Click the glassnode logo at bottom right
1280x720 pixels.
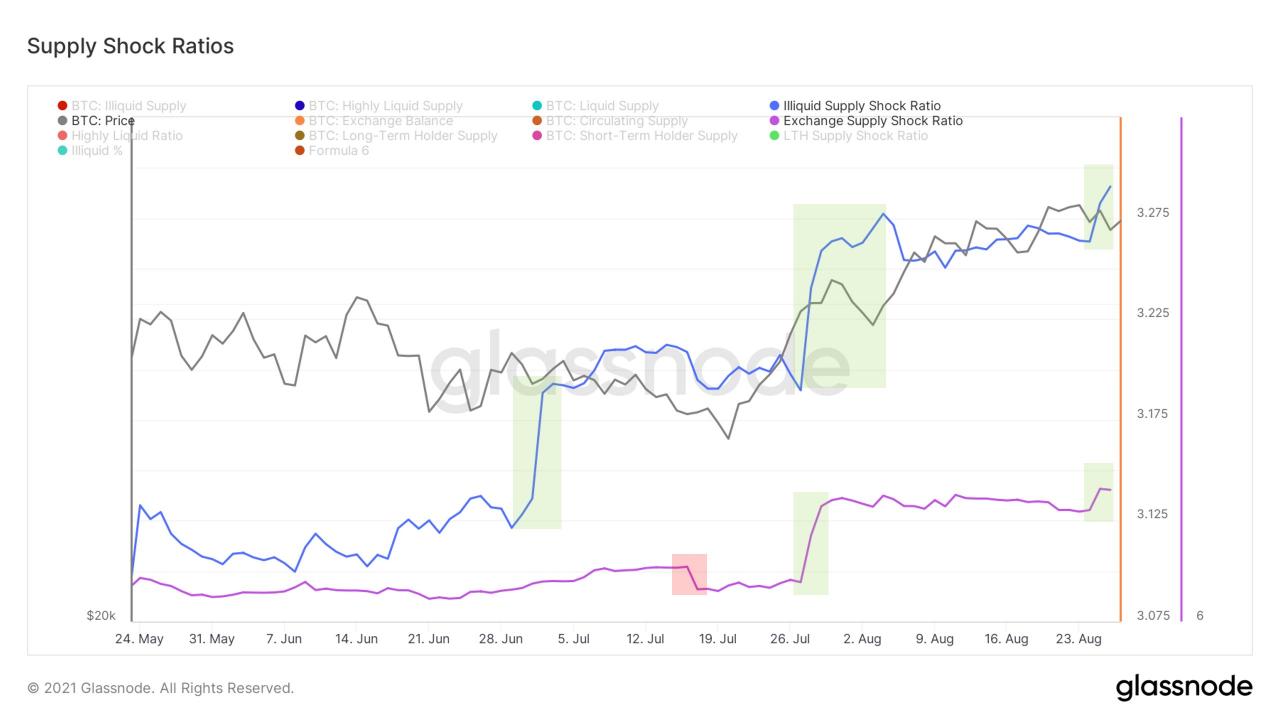point(1183,688)
